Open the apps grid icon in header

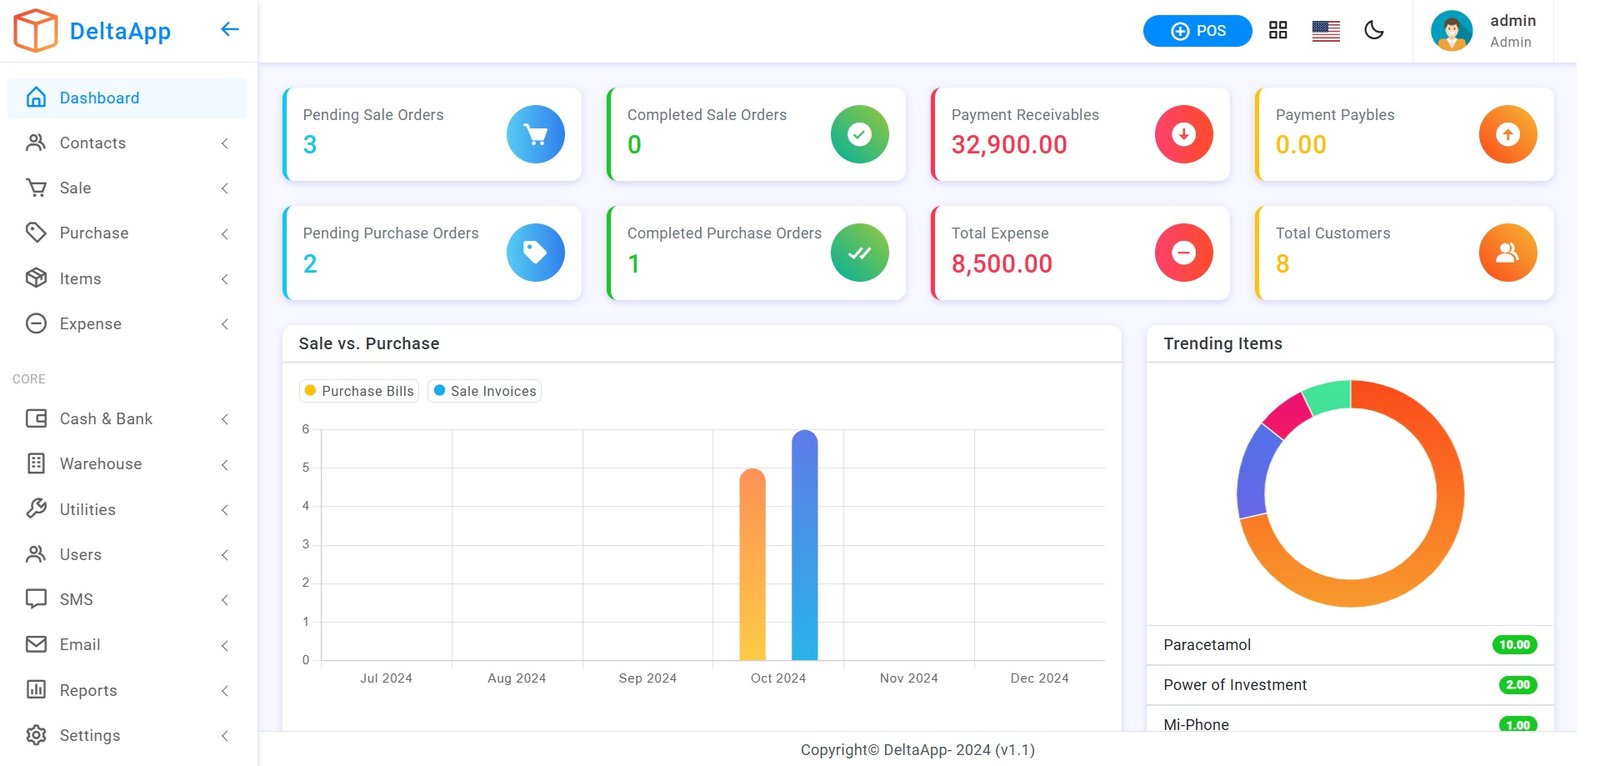[x=1277, y=31]
